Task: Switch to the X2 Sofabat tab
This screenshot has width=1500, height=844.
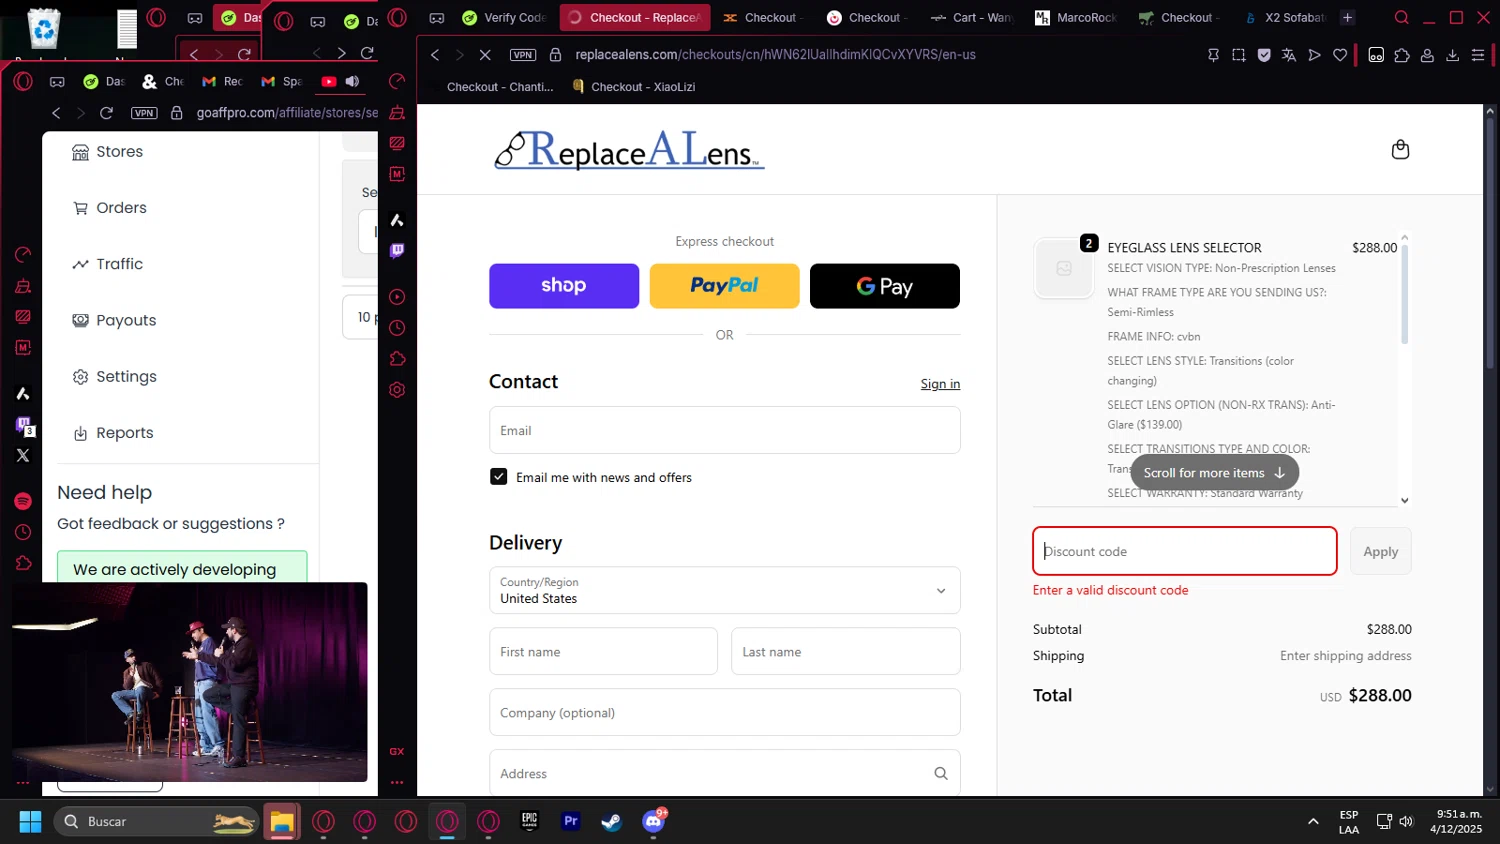Action: (1285, 18)
